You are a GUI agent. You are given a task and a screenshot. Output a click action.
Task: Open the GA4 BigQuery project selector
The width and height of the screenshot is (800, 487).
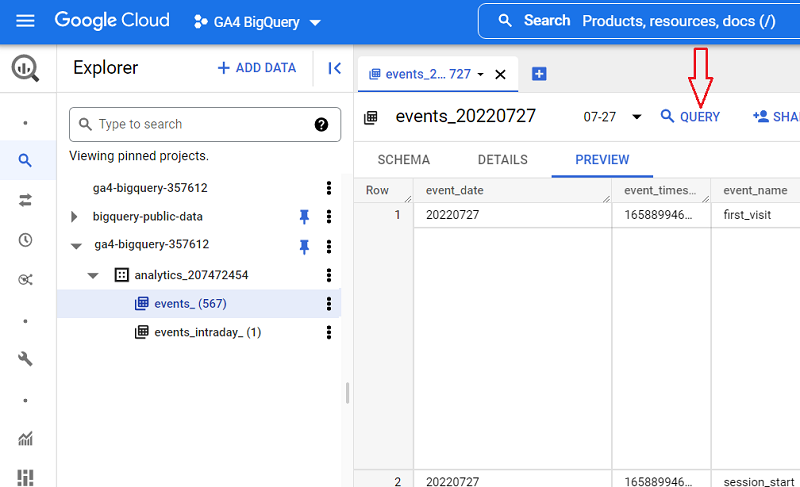(x=257, y=22)
